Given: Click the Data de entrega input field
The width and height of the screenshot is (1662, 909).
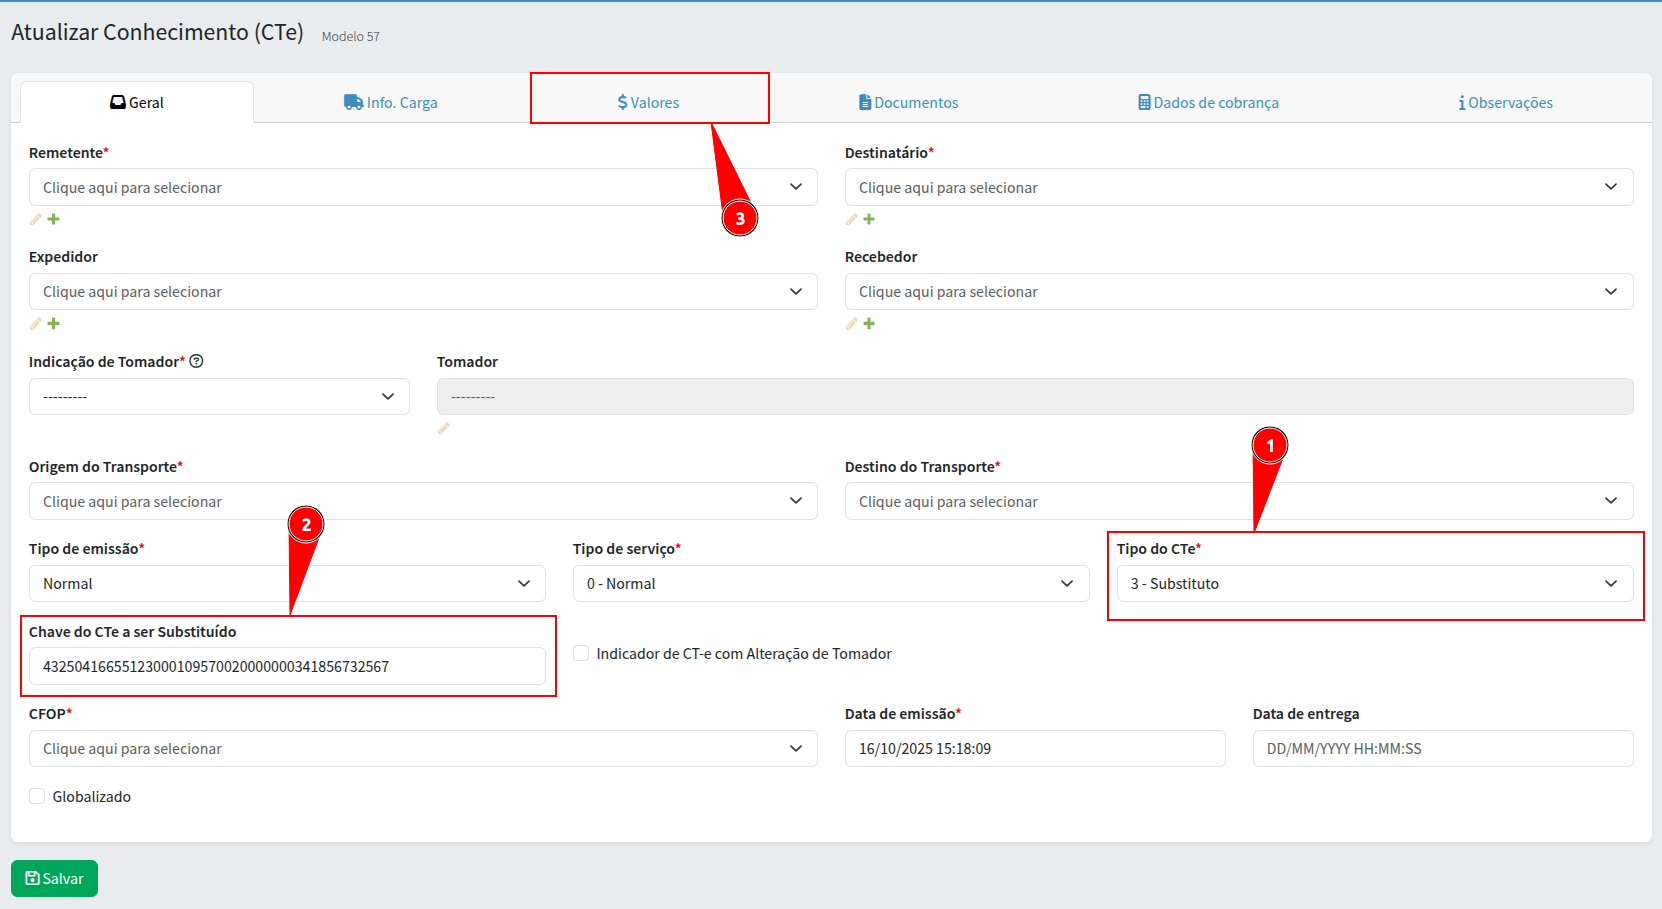Looking at the screenshot, I should pos(1442,749).
